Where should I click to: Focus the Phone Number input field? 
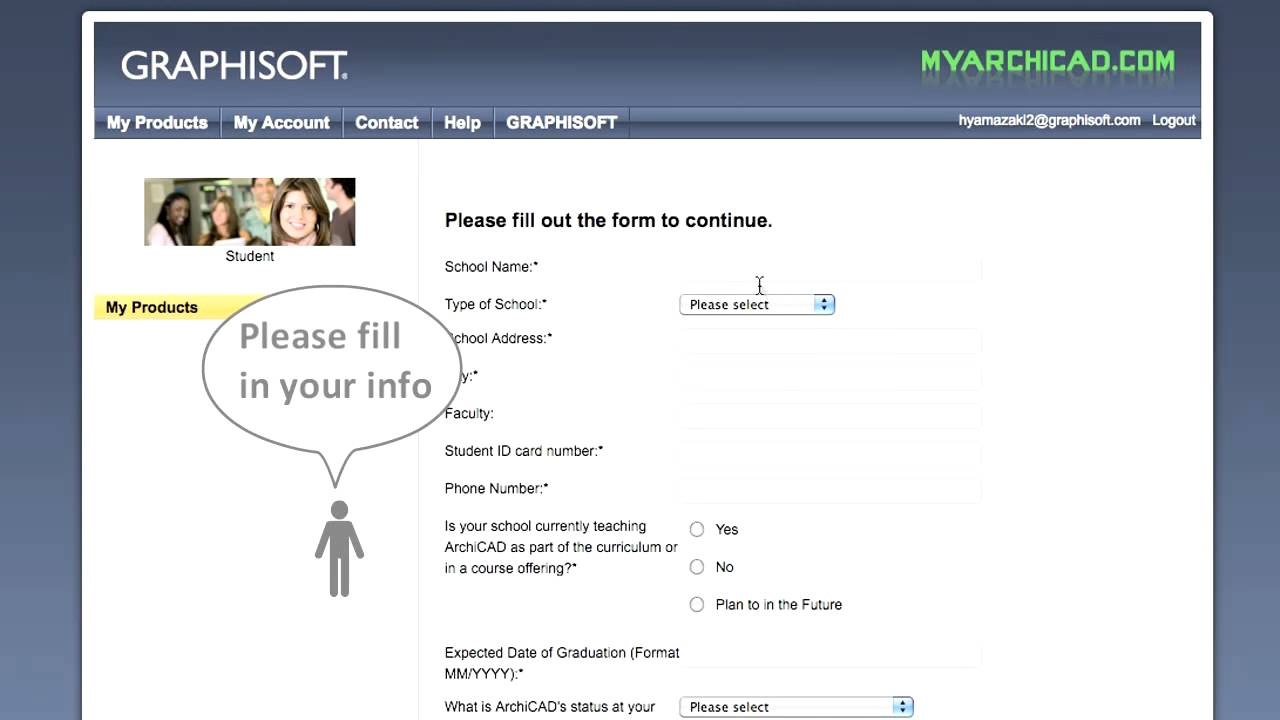coord(830,490)
